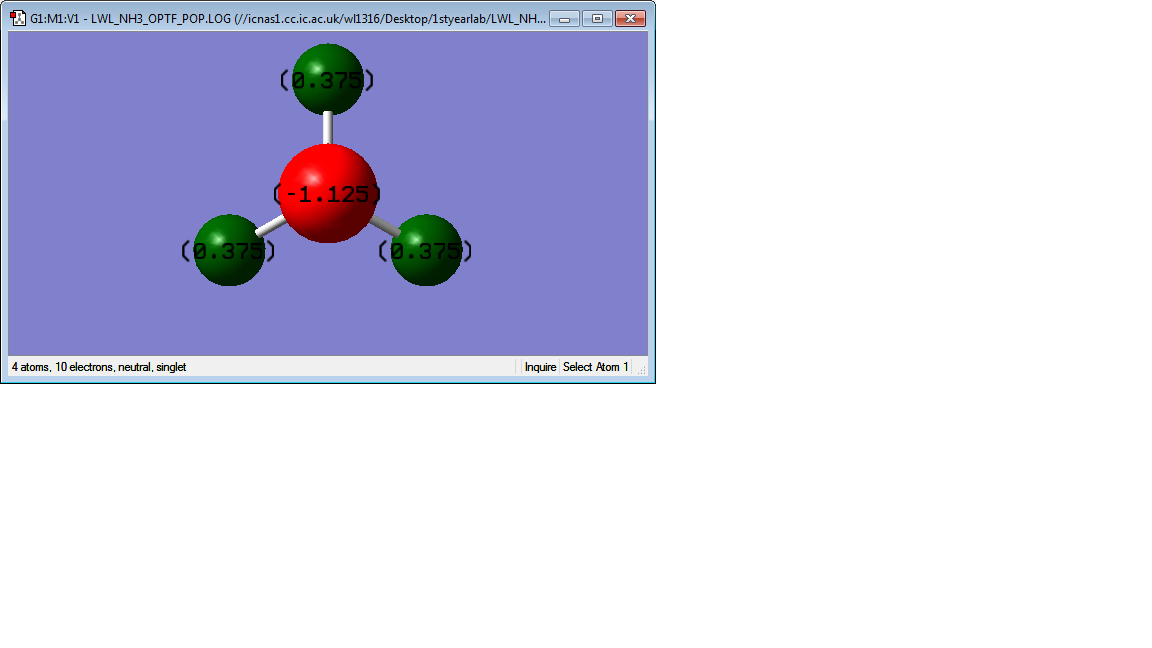Click the status bar resize grip
Viewport: 1152px width, 648px height.
[641, 370]
